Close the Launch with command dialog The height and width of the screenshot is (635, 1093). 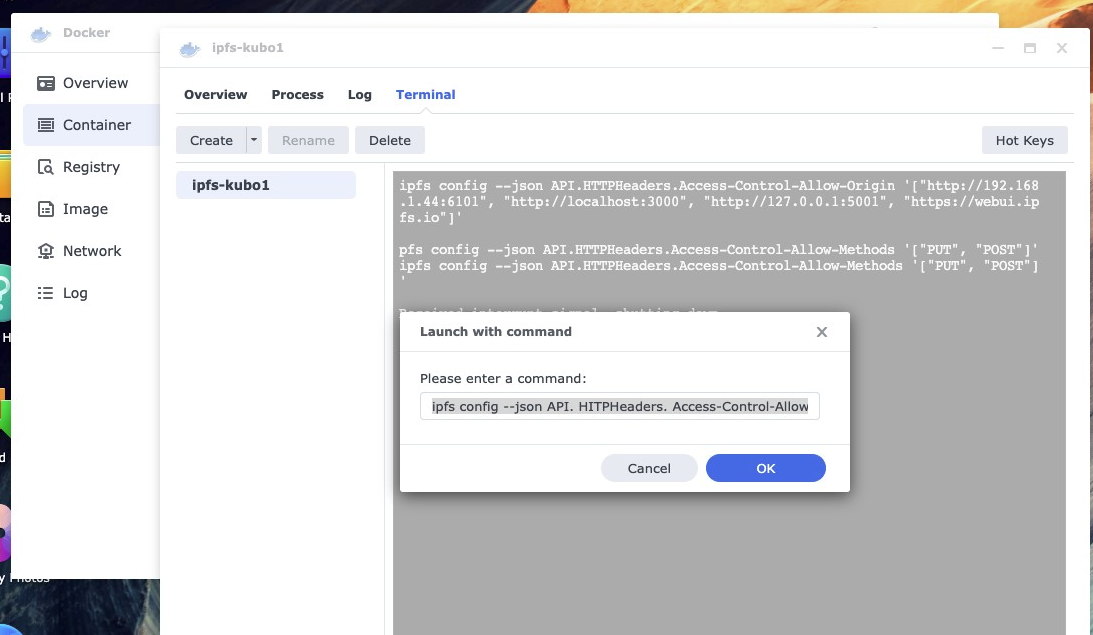coord(822,332)
